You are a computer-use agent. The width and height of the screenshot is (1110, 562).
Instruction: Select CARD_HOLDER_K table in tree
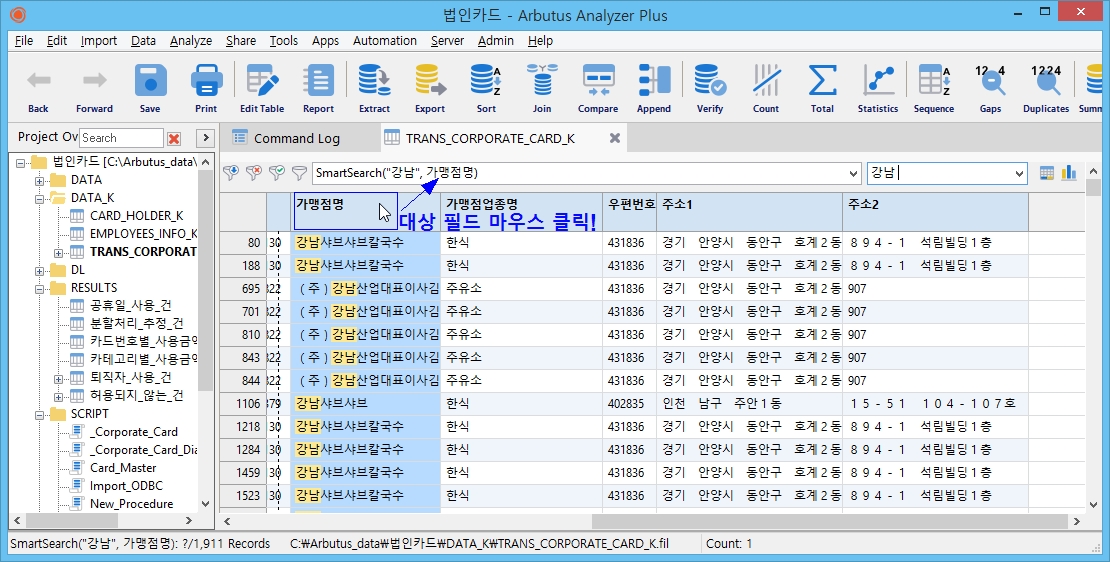pyautogui.click(x=136, y=216)
